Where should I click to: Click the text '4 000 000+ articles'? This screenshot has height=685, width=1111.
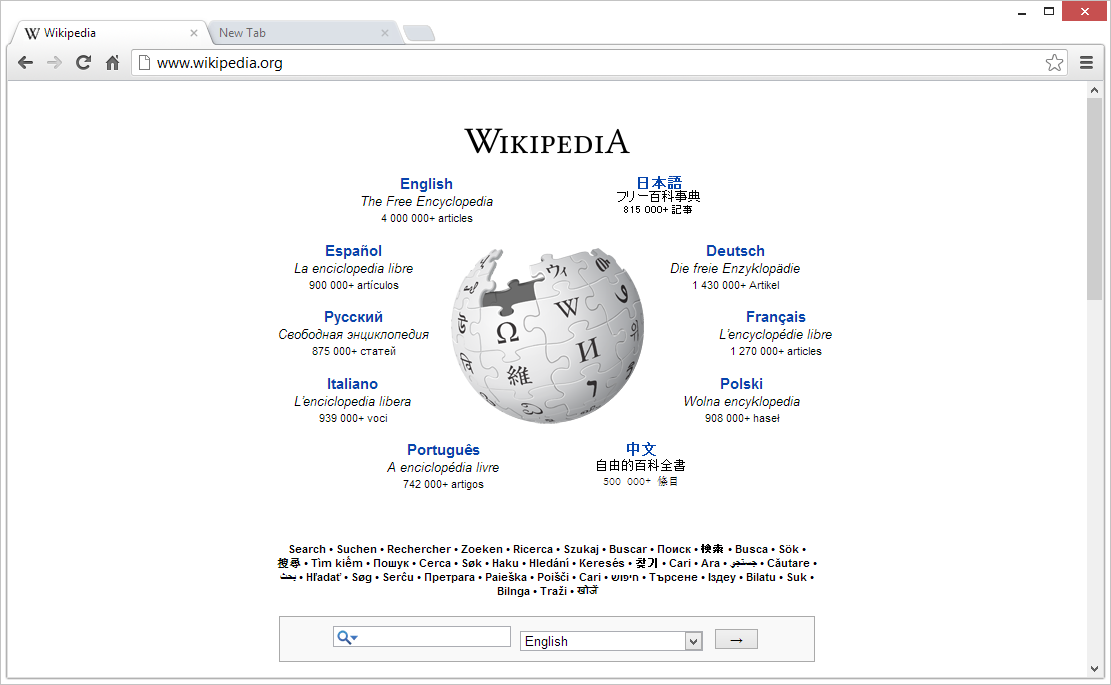427,218
